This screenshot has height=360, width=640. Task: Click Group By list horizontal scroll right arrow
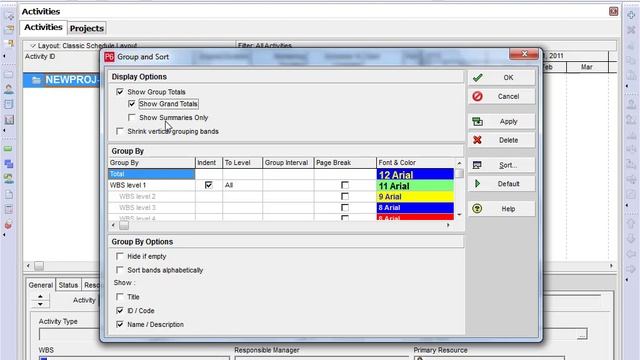pos(448,225)
